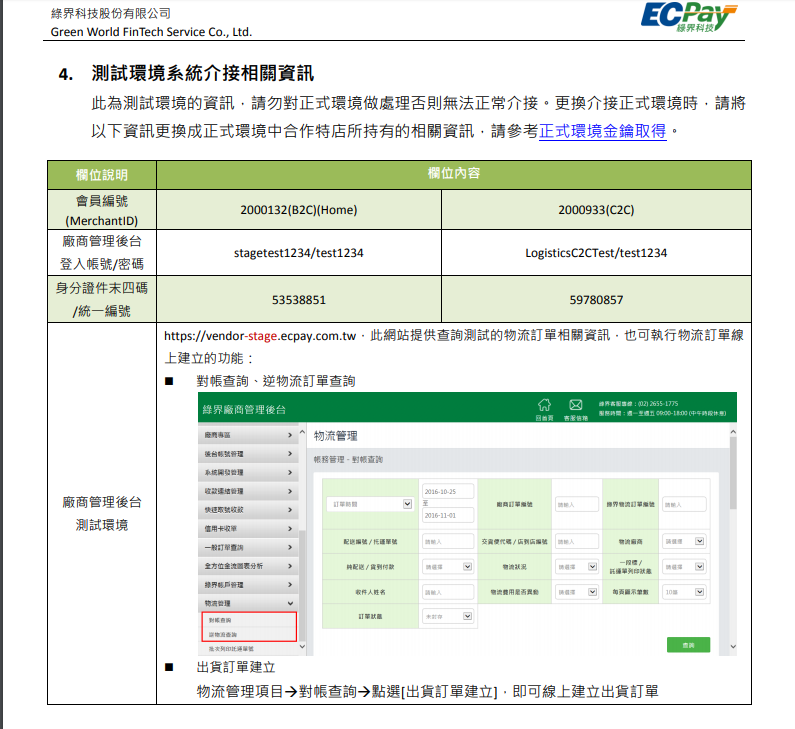Collapse the 物流管理 sidebar menu

click(247, 603)
